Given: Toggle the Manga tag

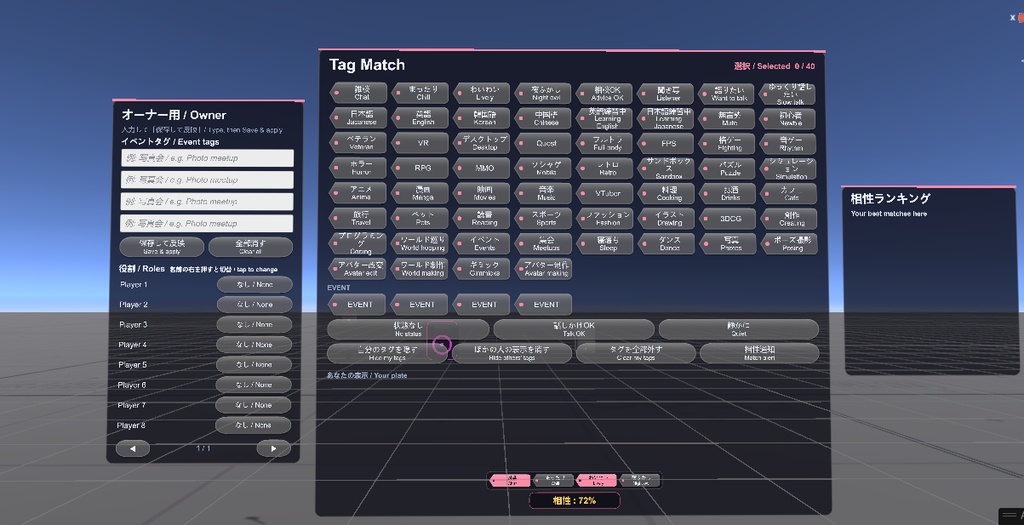Looking at the screenshot, I should 420,193.
